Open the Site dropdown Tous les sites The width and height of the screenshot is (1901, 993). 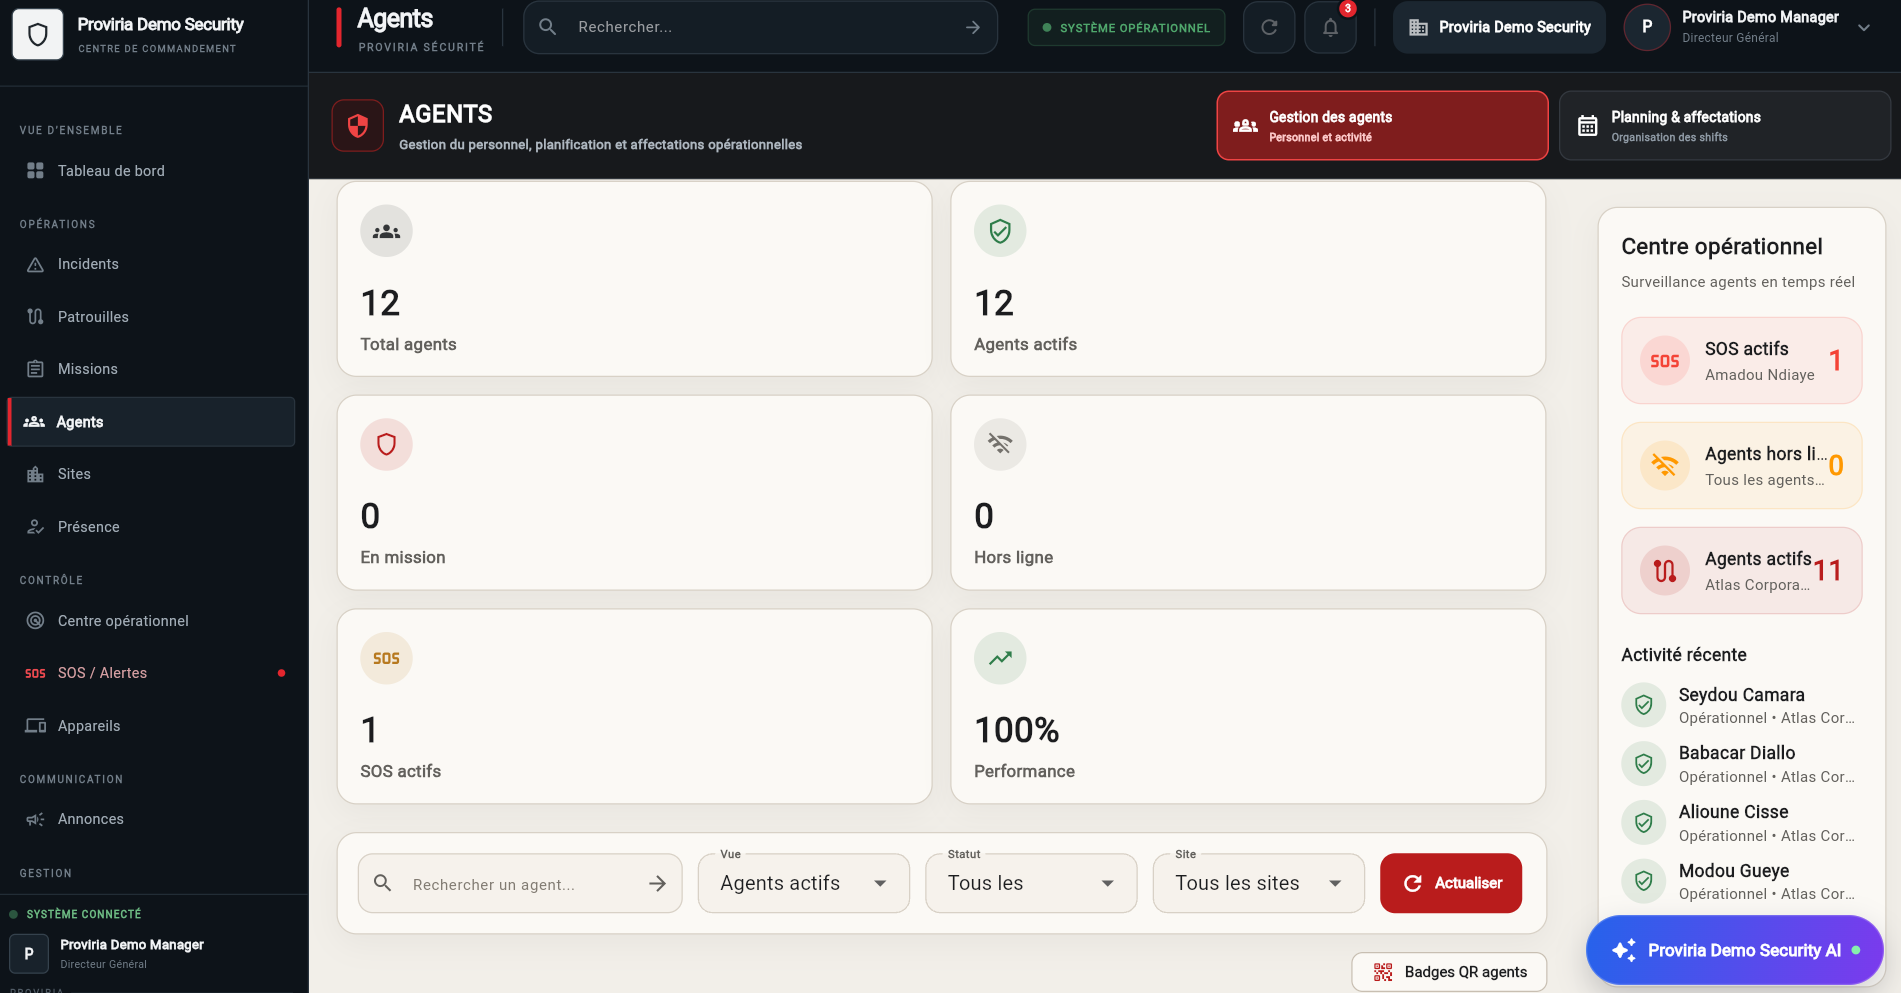(x=1259, y=883)
